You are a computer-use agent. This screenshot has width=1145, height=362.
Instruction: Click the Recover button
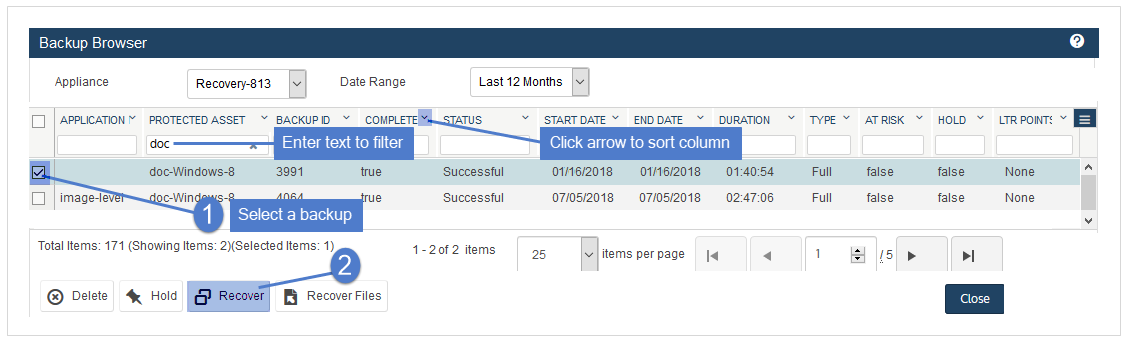(229, 296)
